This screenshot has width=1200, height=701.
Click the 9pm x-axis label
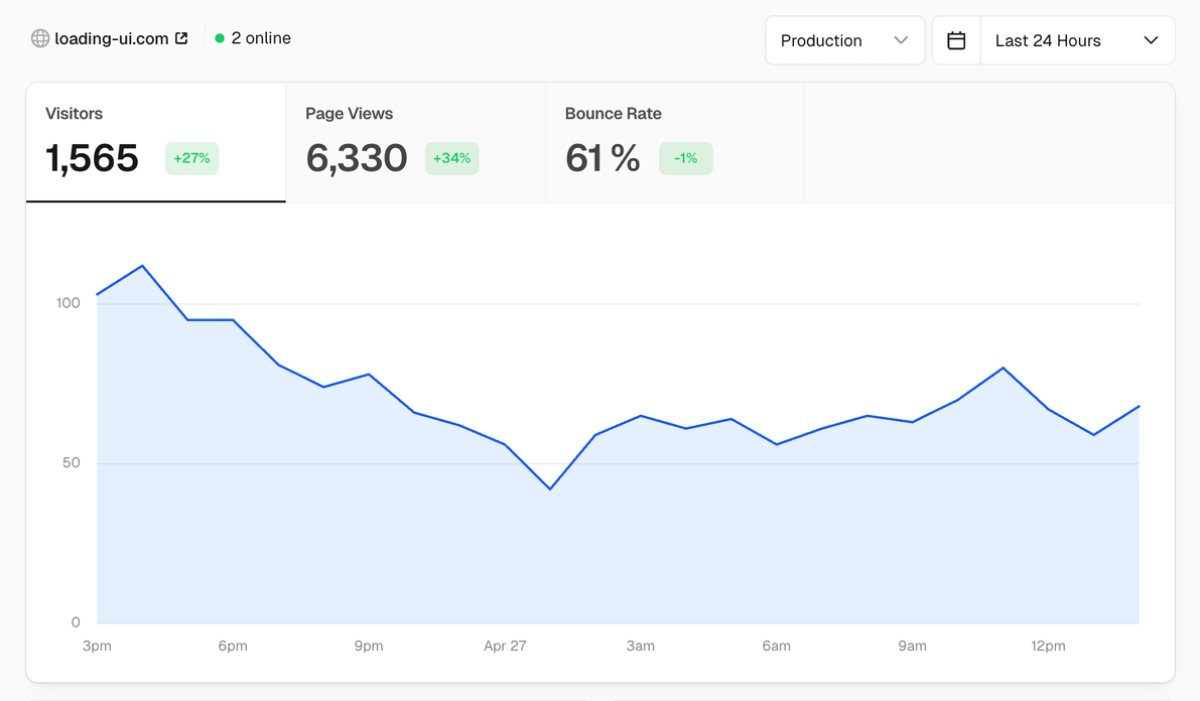click(x=369, y=646)
